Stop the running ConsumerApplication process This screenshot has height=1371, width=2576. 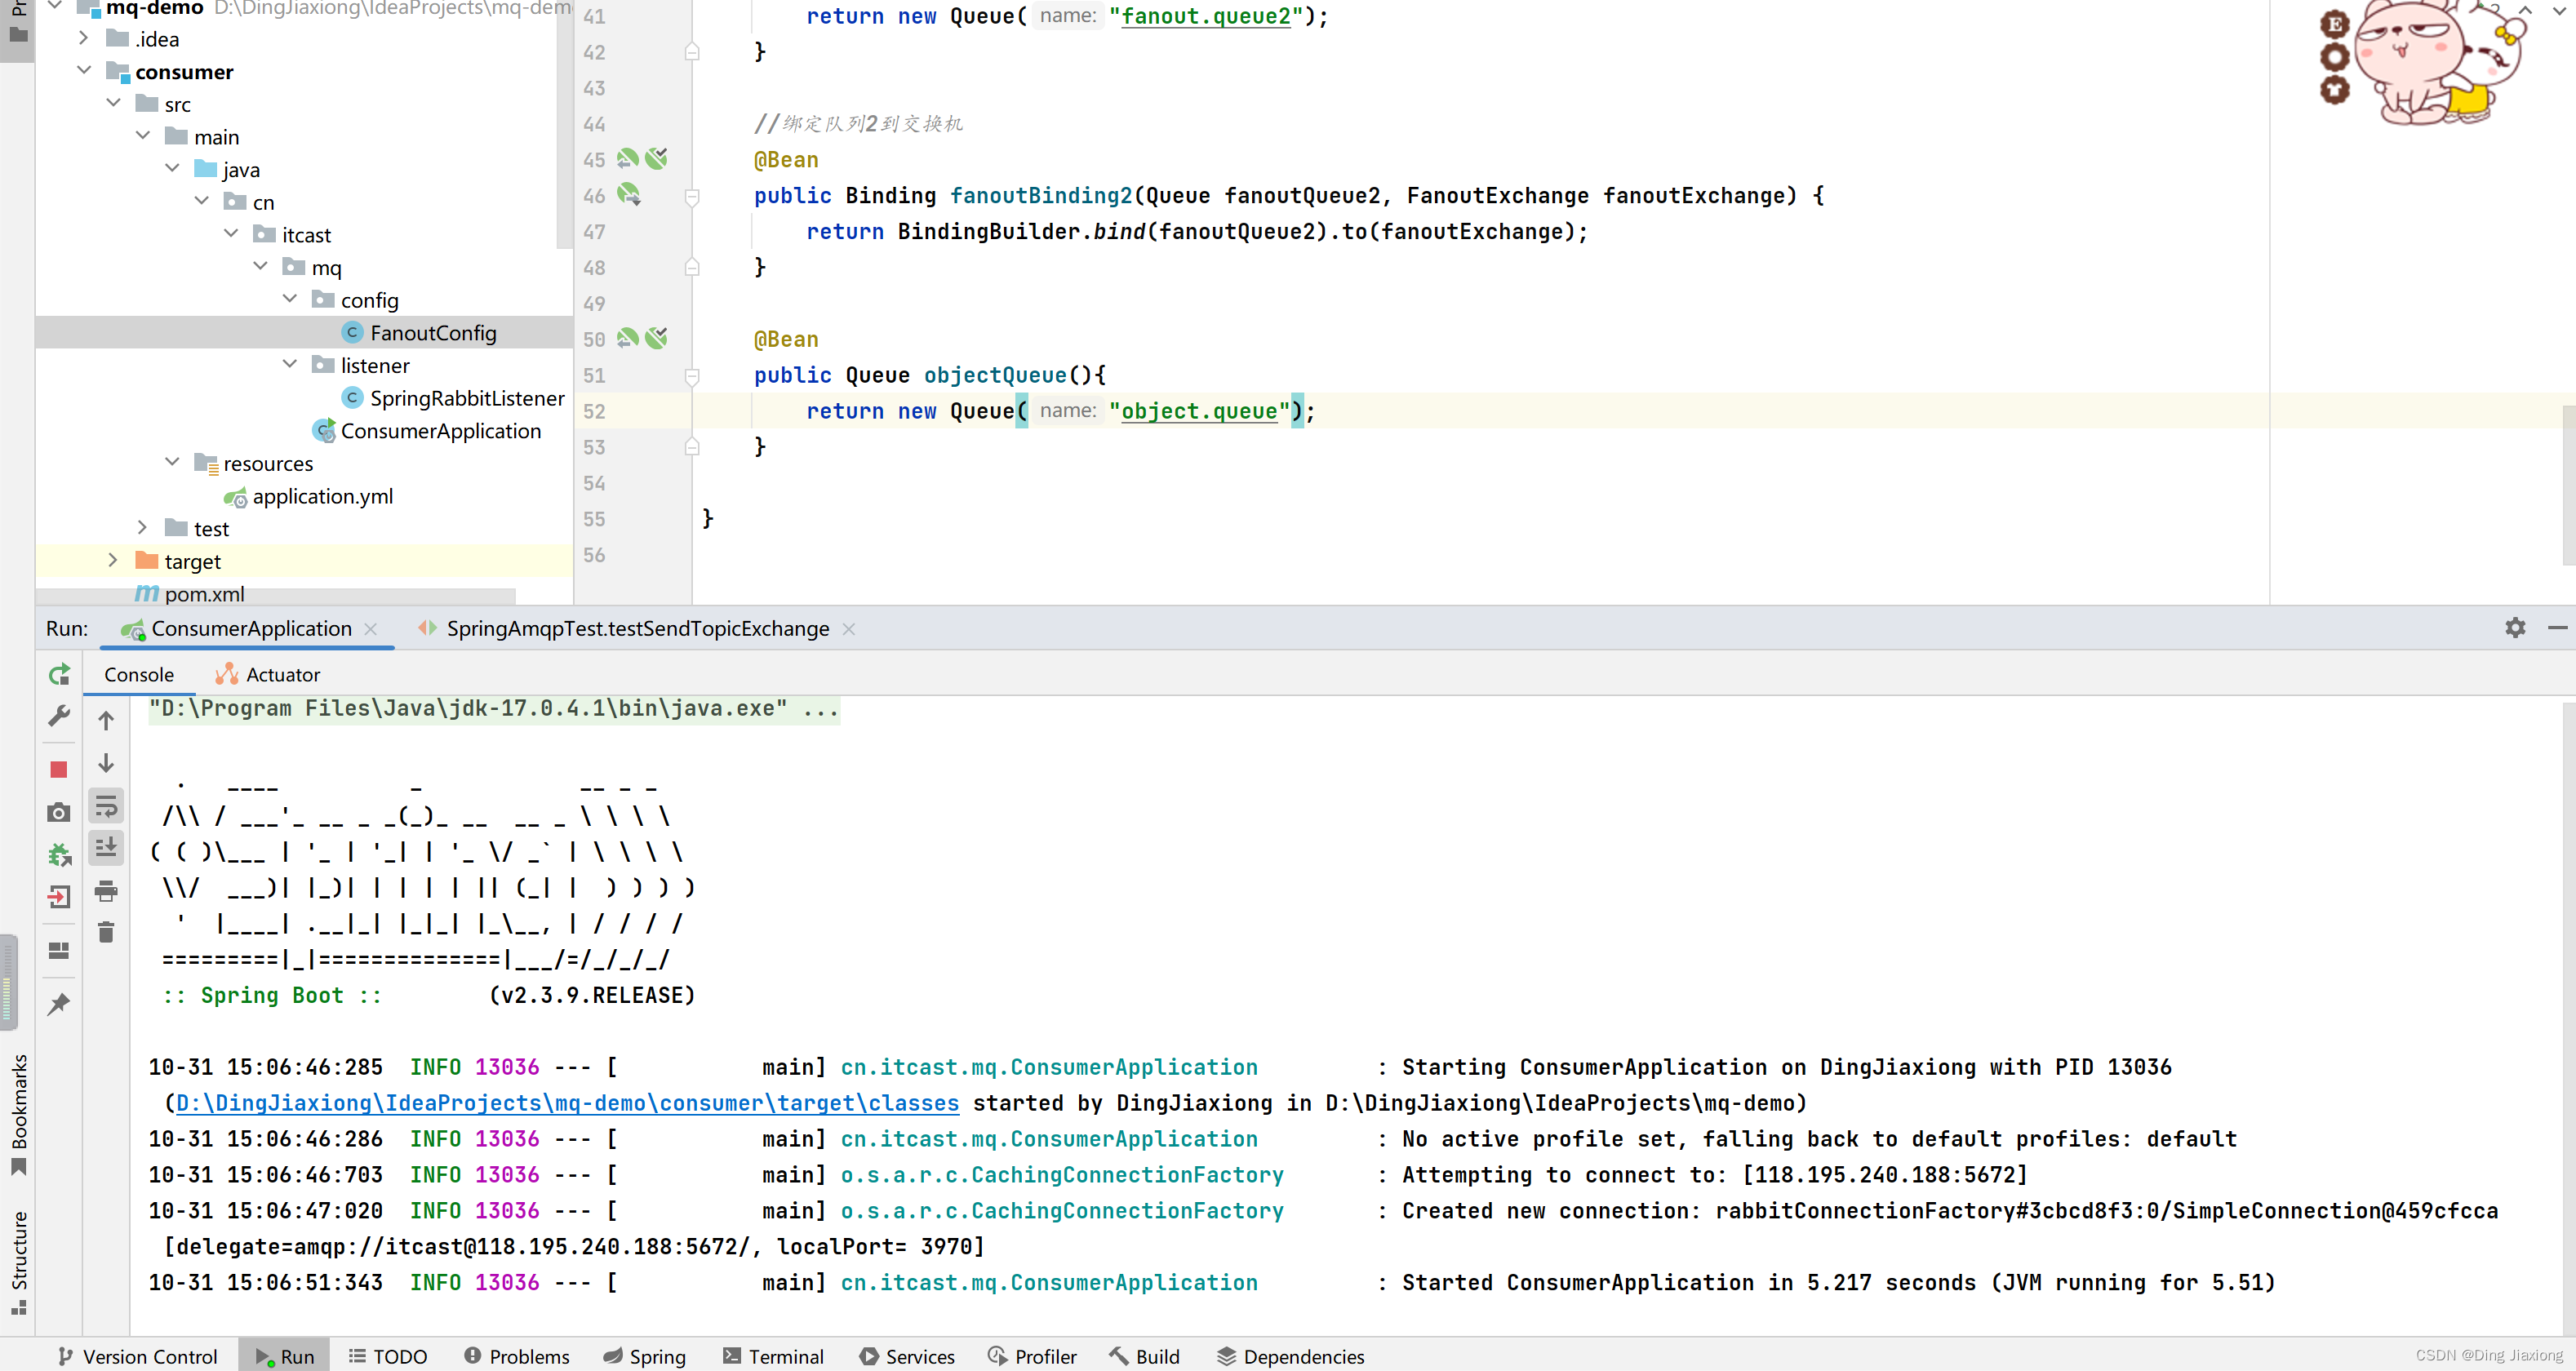[x=59, y=769]
